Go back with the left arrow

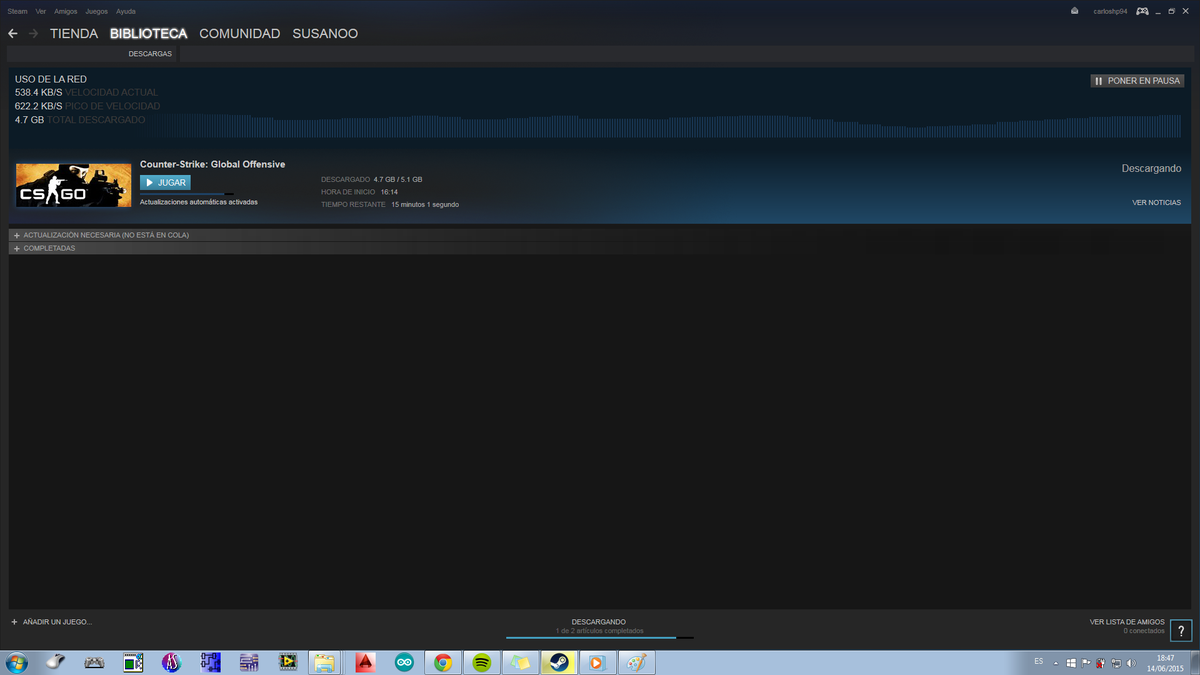13,34
